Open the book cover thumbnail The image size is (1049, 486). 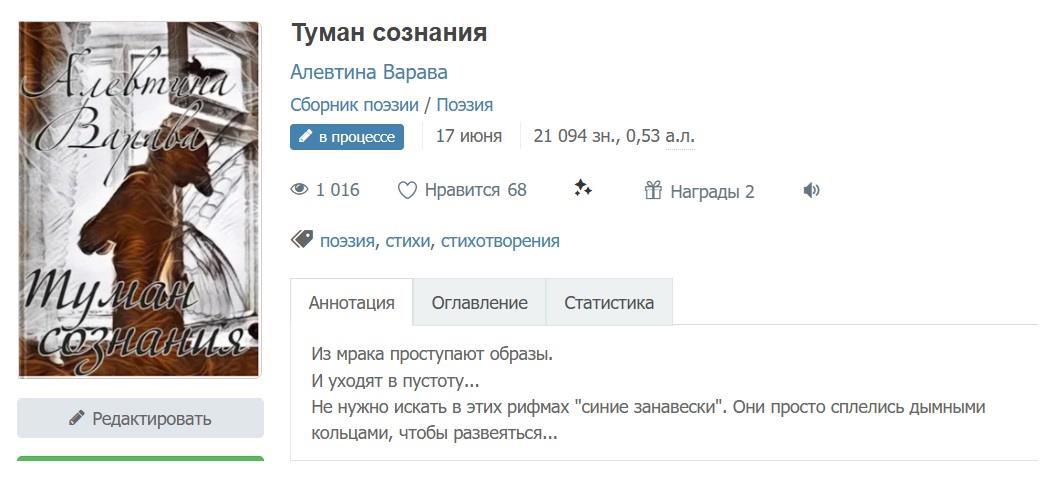pyautogui.click(x=139, y=200)
